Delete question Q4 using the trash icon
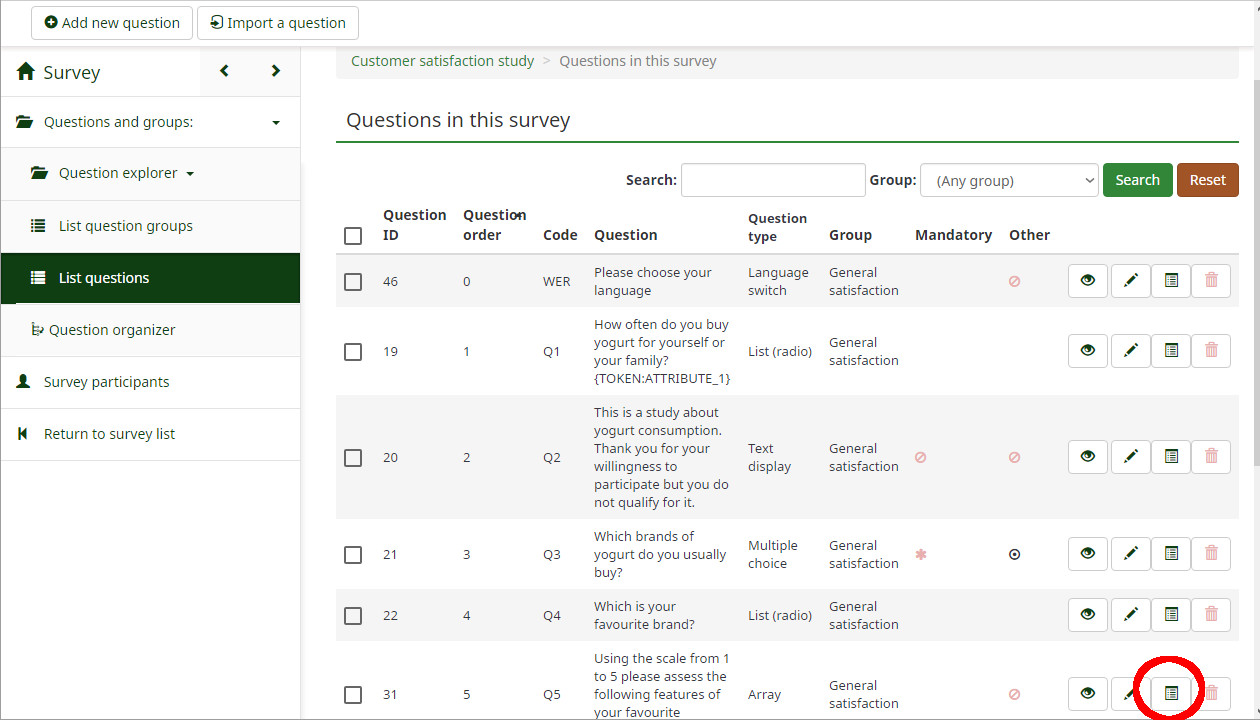The height and width of the screenshot is (720, 1260). (1211, 614)
